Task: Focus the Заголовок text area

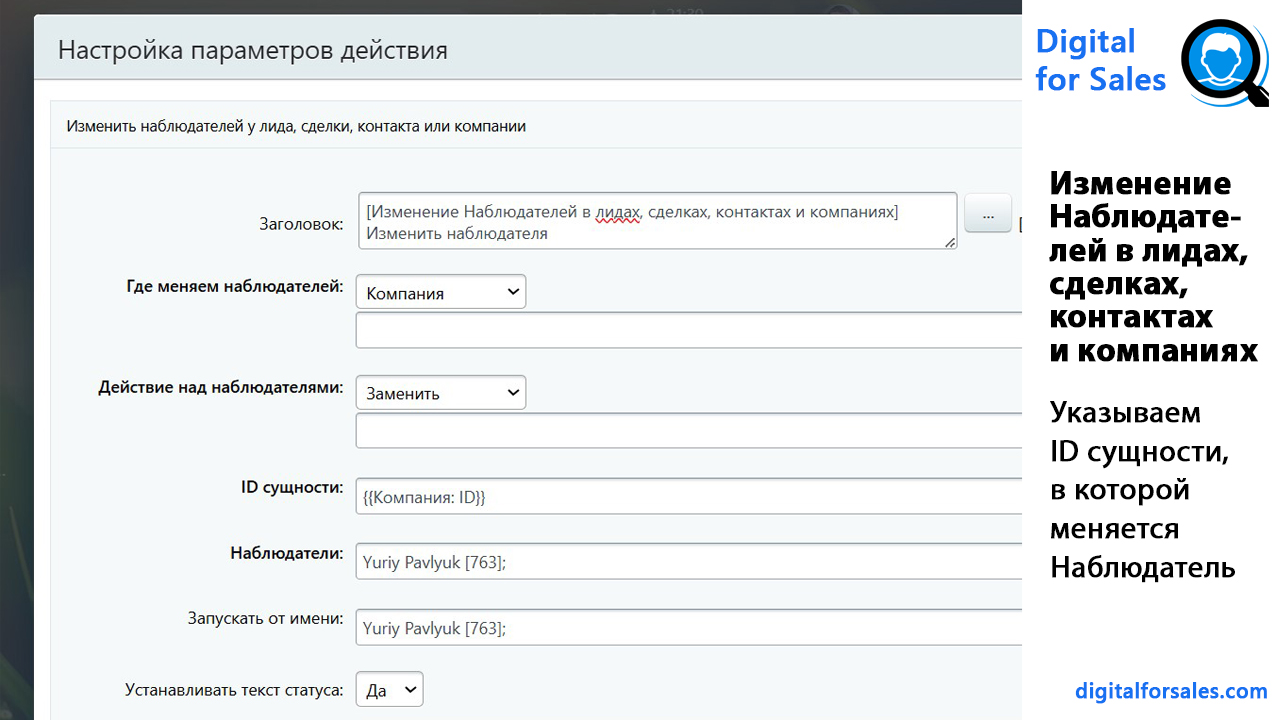Action: pos(656,221)
